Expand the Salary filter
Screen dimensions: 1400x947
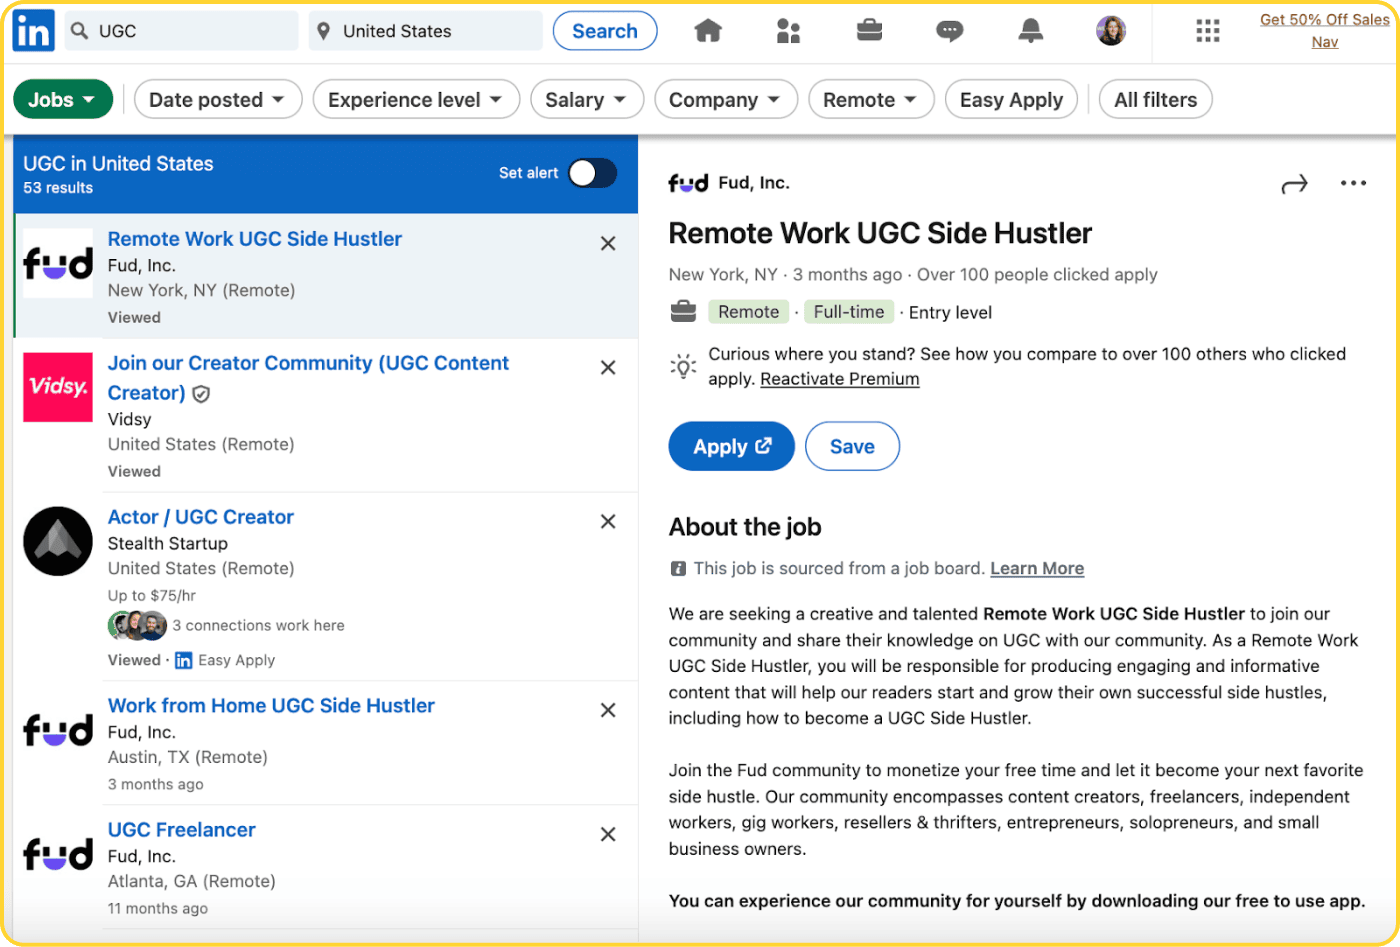point(587,99)
